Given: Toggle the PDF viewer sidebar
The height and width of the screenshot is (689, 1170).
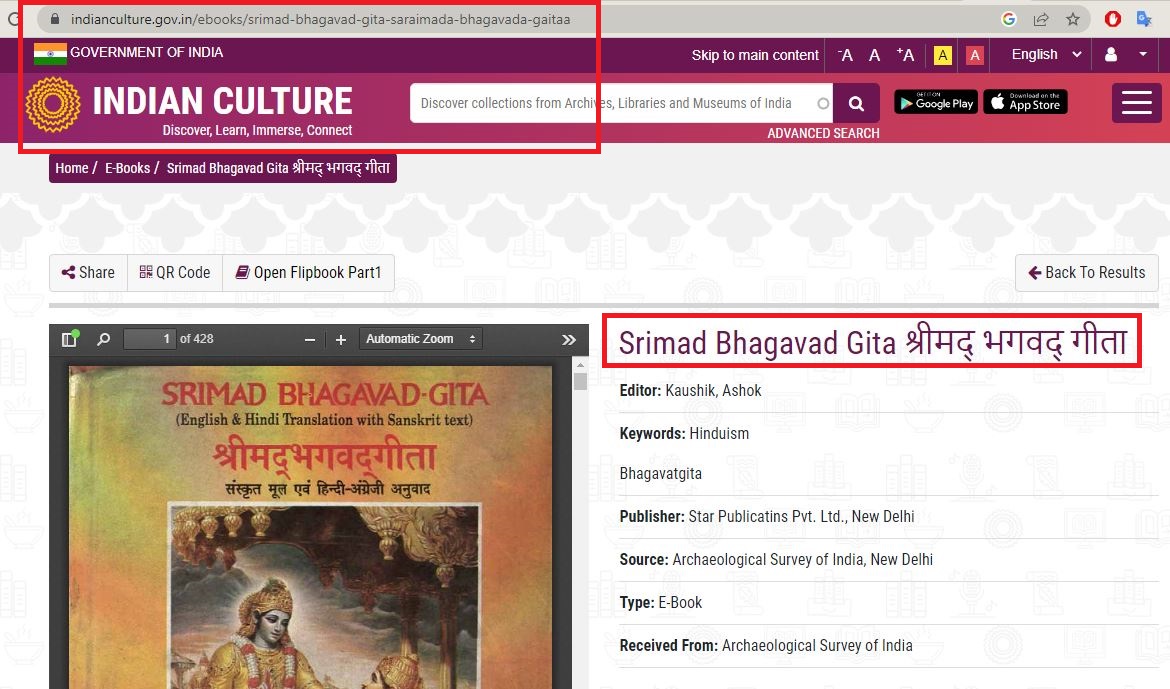Looking at the screenshot, I should point(69,339).
